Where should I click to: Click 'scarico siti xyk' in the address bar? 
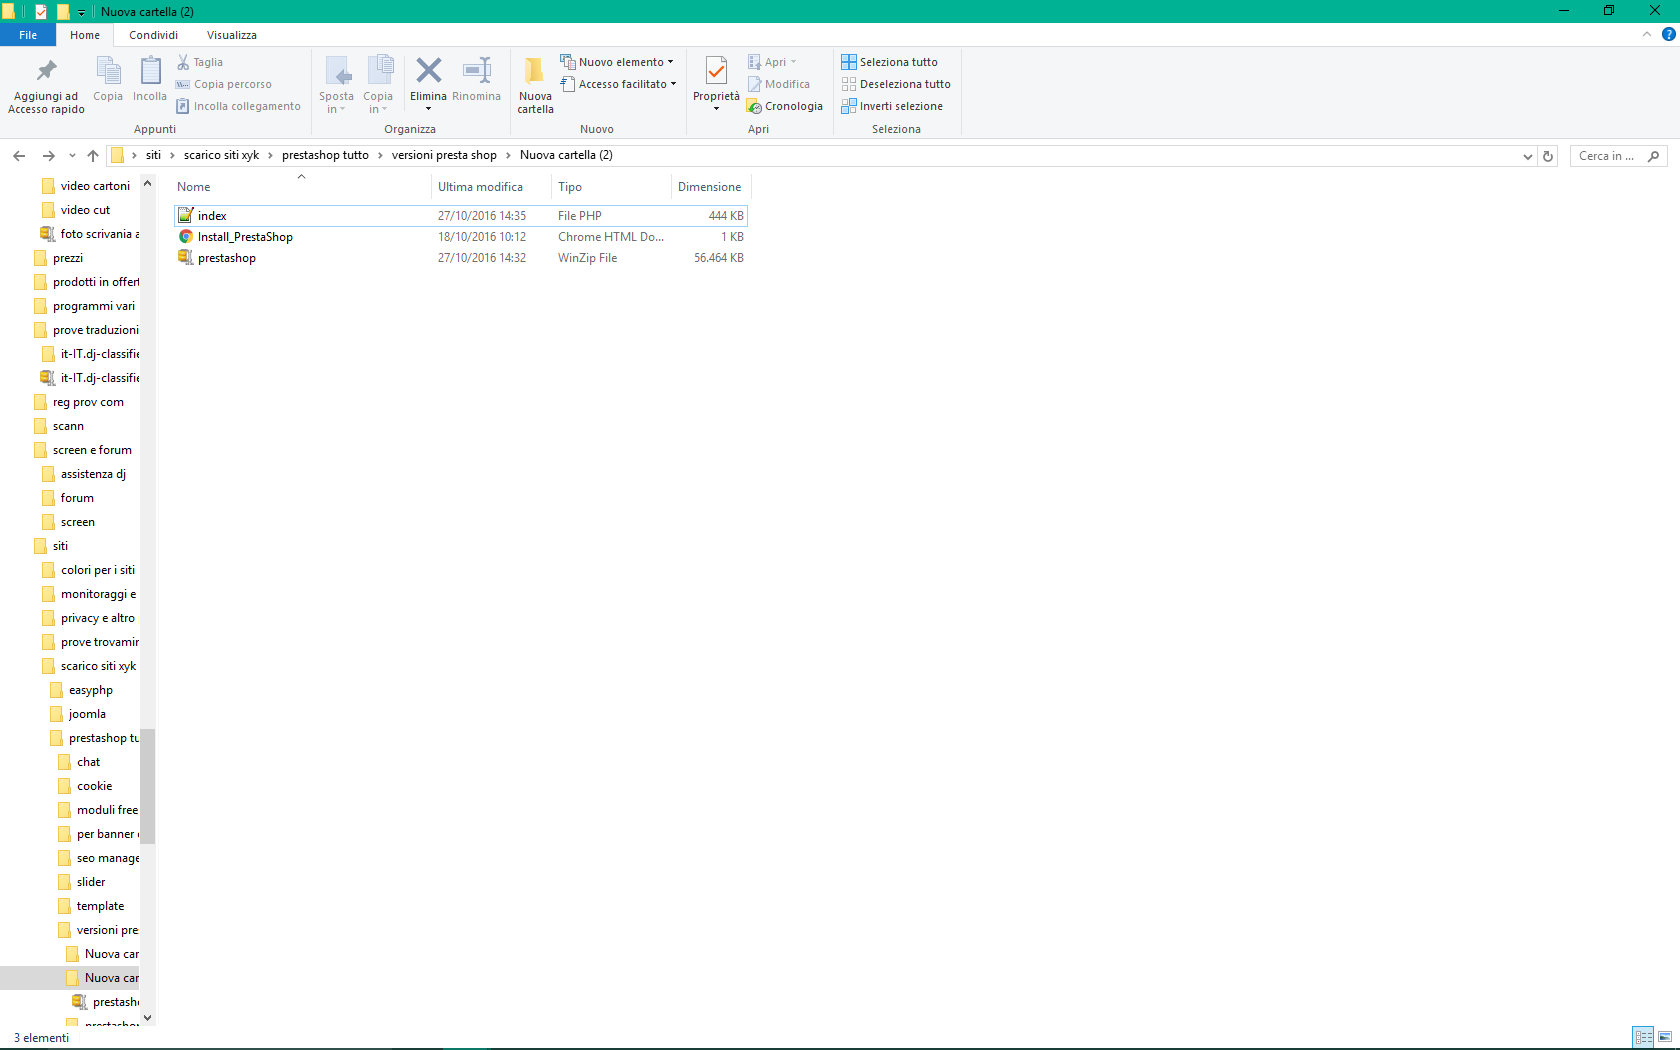click(x=221, y=155)
